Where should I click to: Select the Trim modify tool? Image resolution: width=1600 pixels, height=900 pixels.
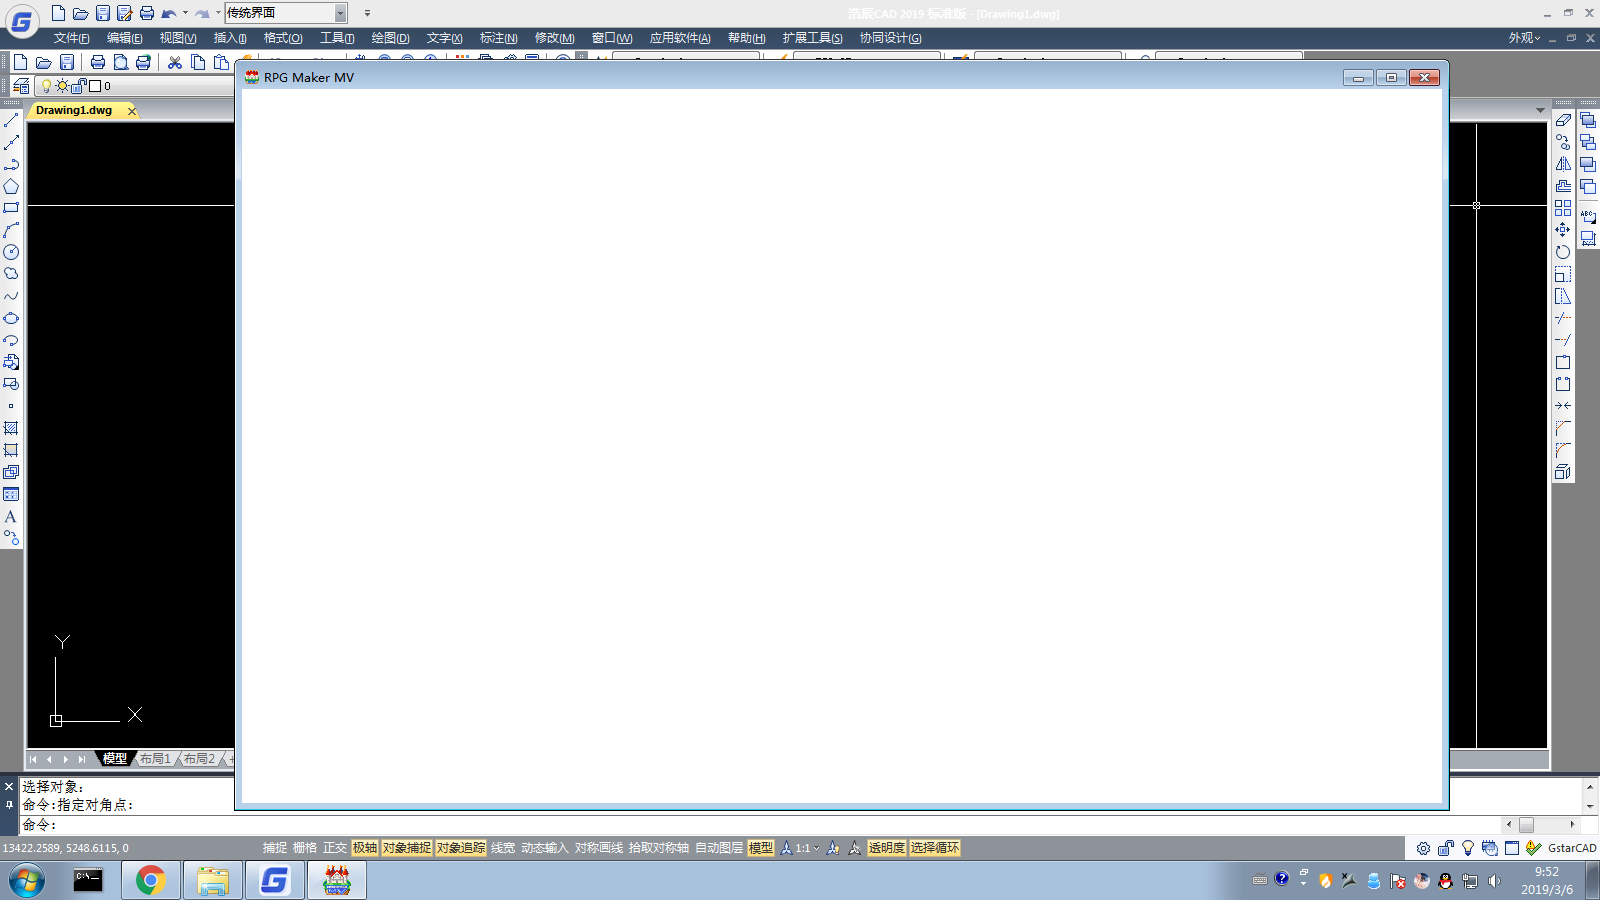[1563, 318]
